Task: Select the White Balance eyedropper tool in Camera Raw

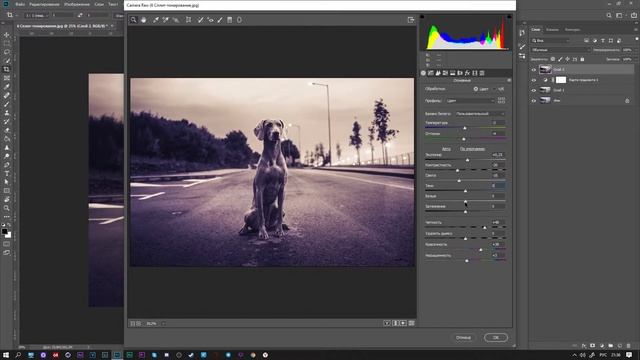Action: coord(156,20)
